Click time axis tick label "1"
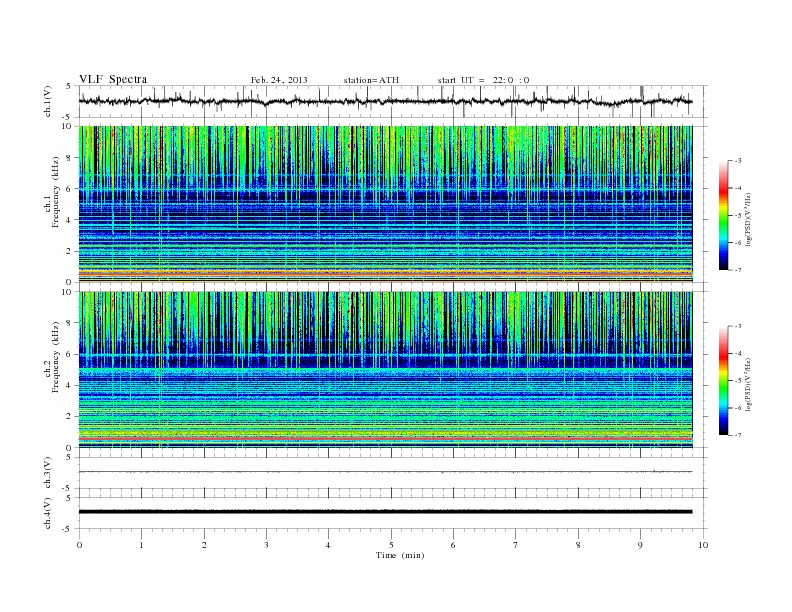Viewport: 792px width, 612px height. 141,545
